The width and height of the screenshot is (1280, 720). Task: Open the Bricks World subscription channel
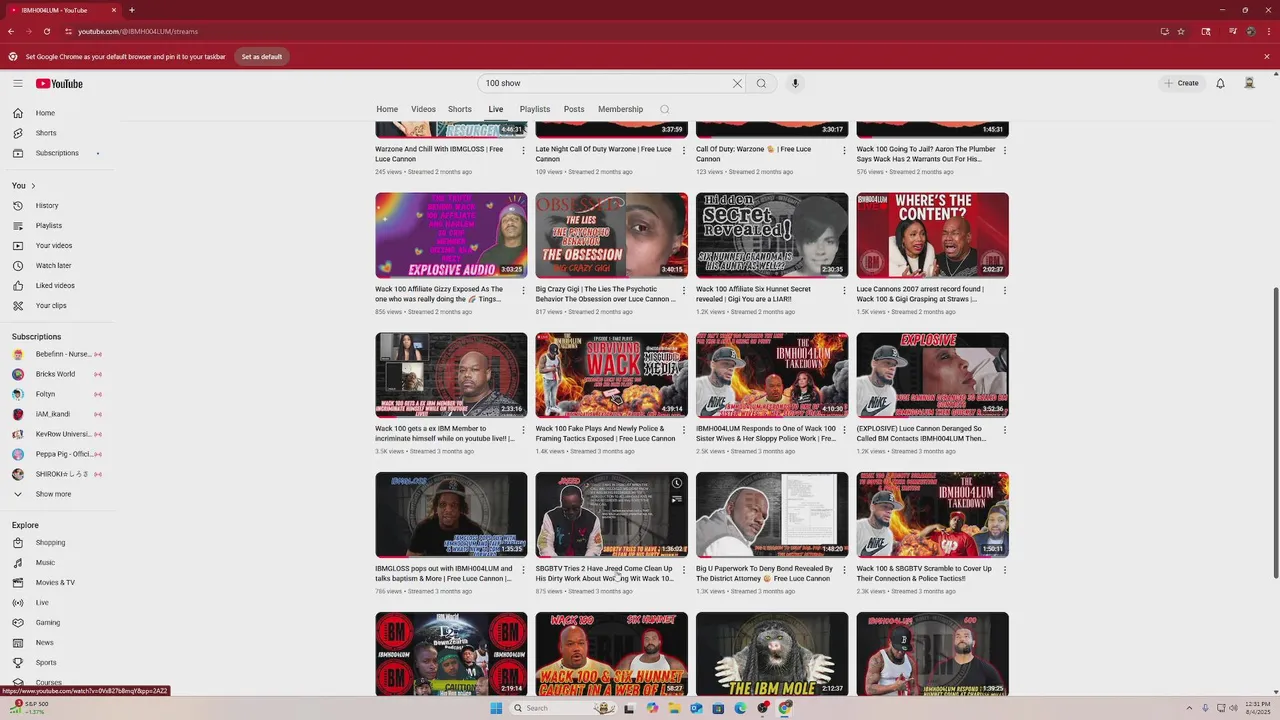(x=58, y=374)
